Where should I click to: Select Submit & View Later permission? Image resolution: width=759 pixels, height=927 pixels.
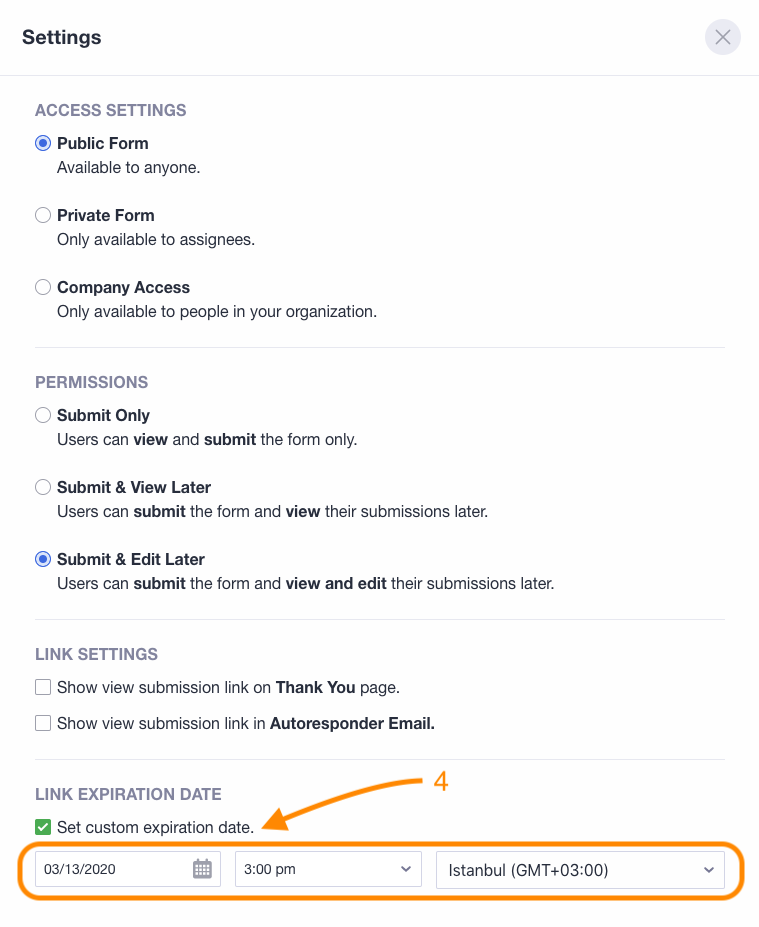click(x=43, y=487)
